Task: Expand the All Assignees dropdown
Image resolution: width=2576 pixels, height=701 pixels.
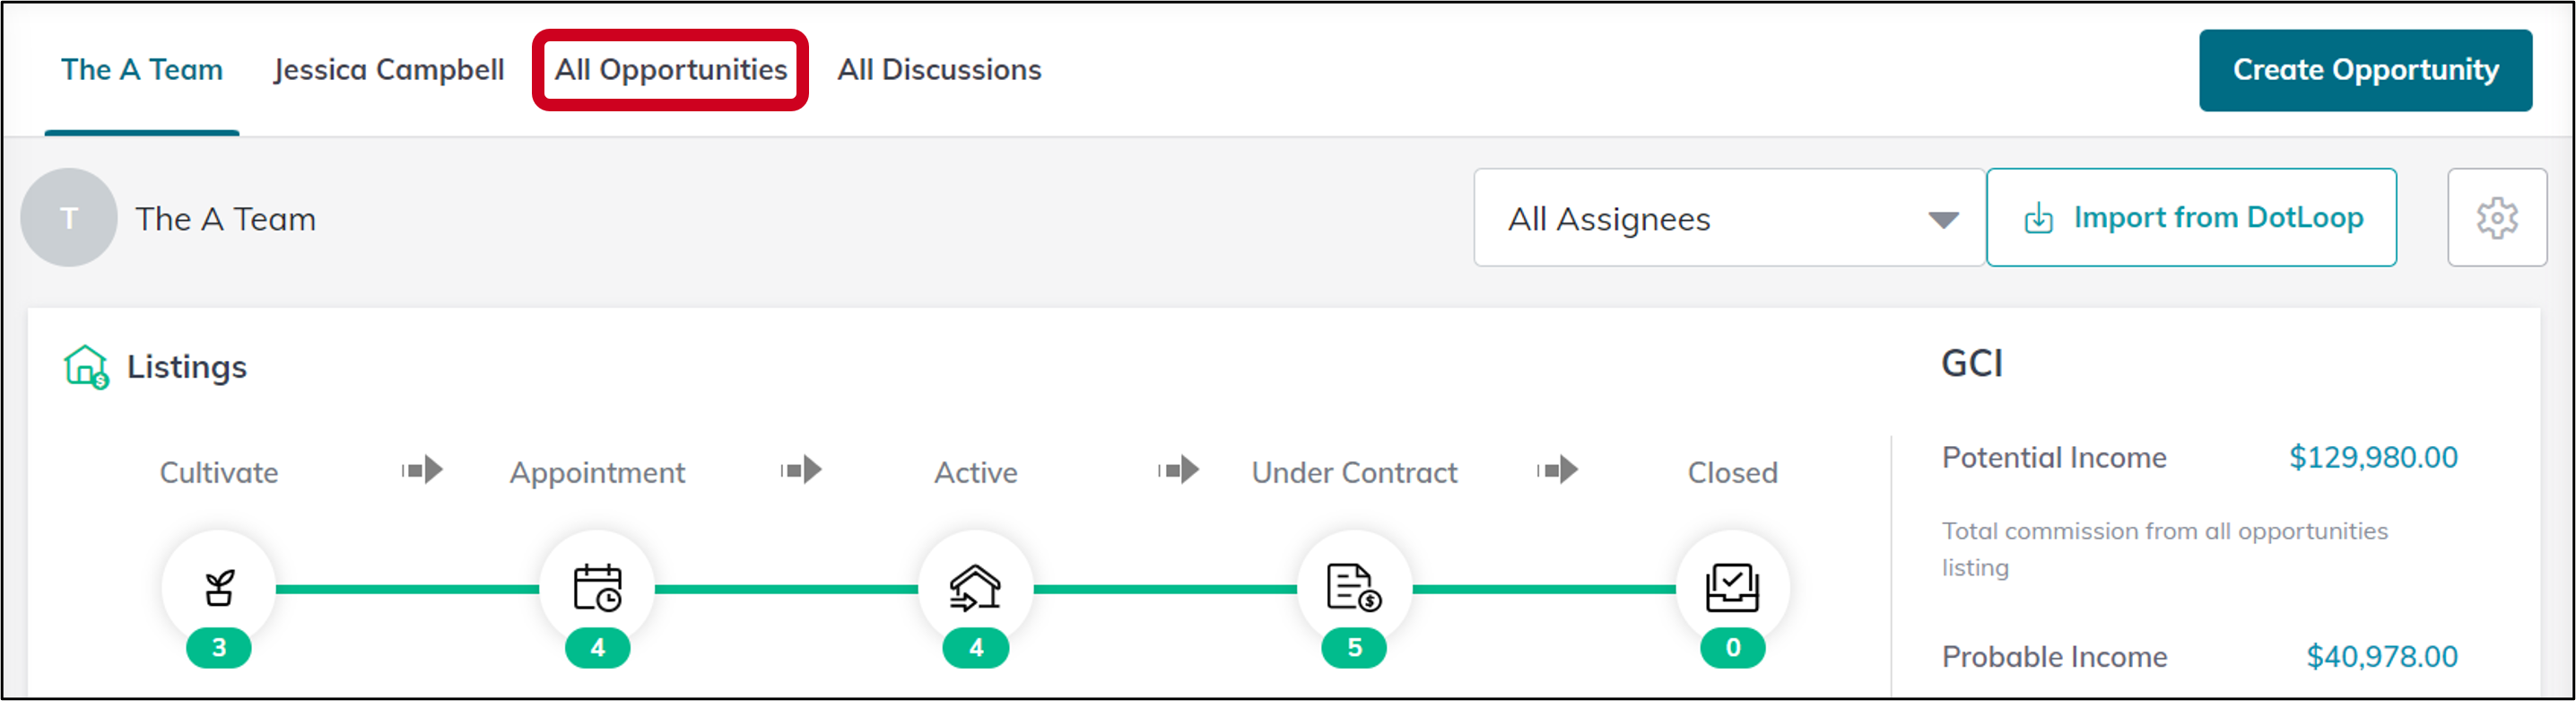Action: [x=1729, y=218]
